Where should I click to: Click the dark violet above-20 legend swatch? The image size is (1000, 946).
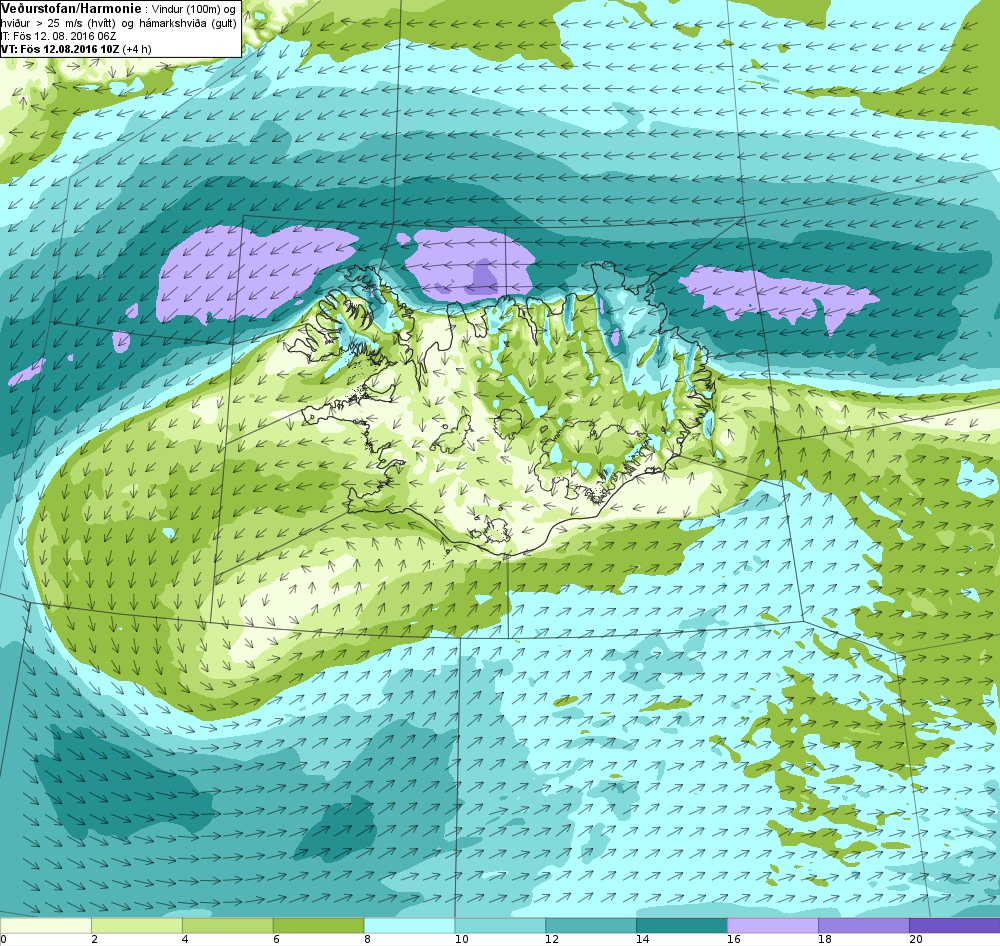click(955, 926)
